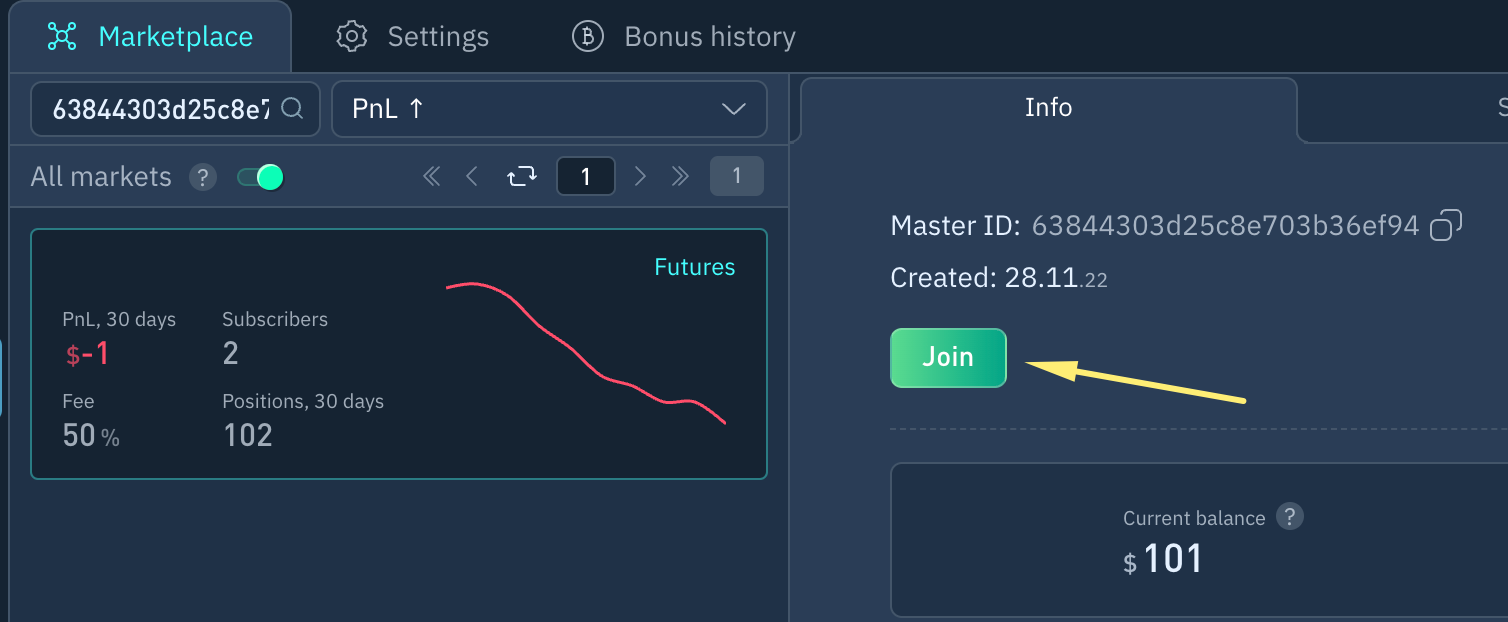Open the Bonus history tab
The height and width of the screenshot is (622, 1508).
coord(684,37)
